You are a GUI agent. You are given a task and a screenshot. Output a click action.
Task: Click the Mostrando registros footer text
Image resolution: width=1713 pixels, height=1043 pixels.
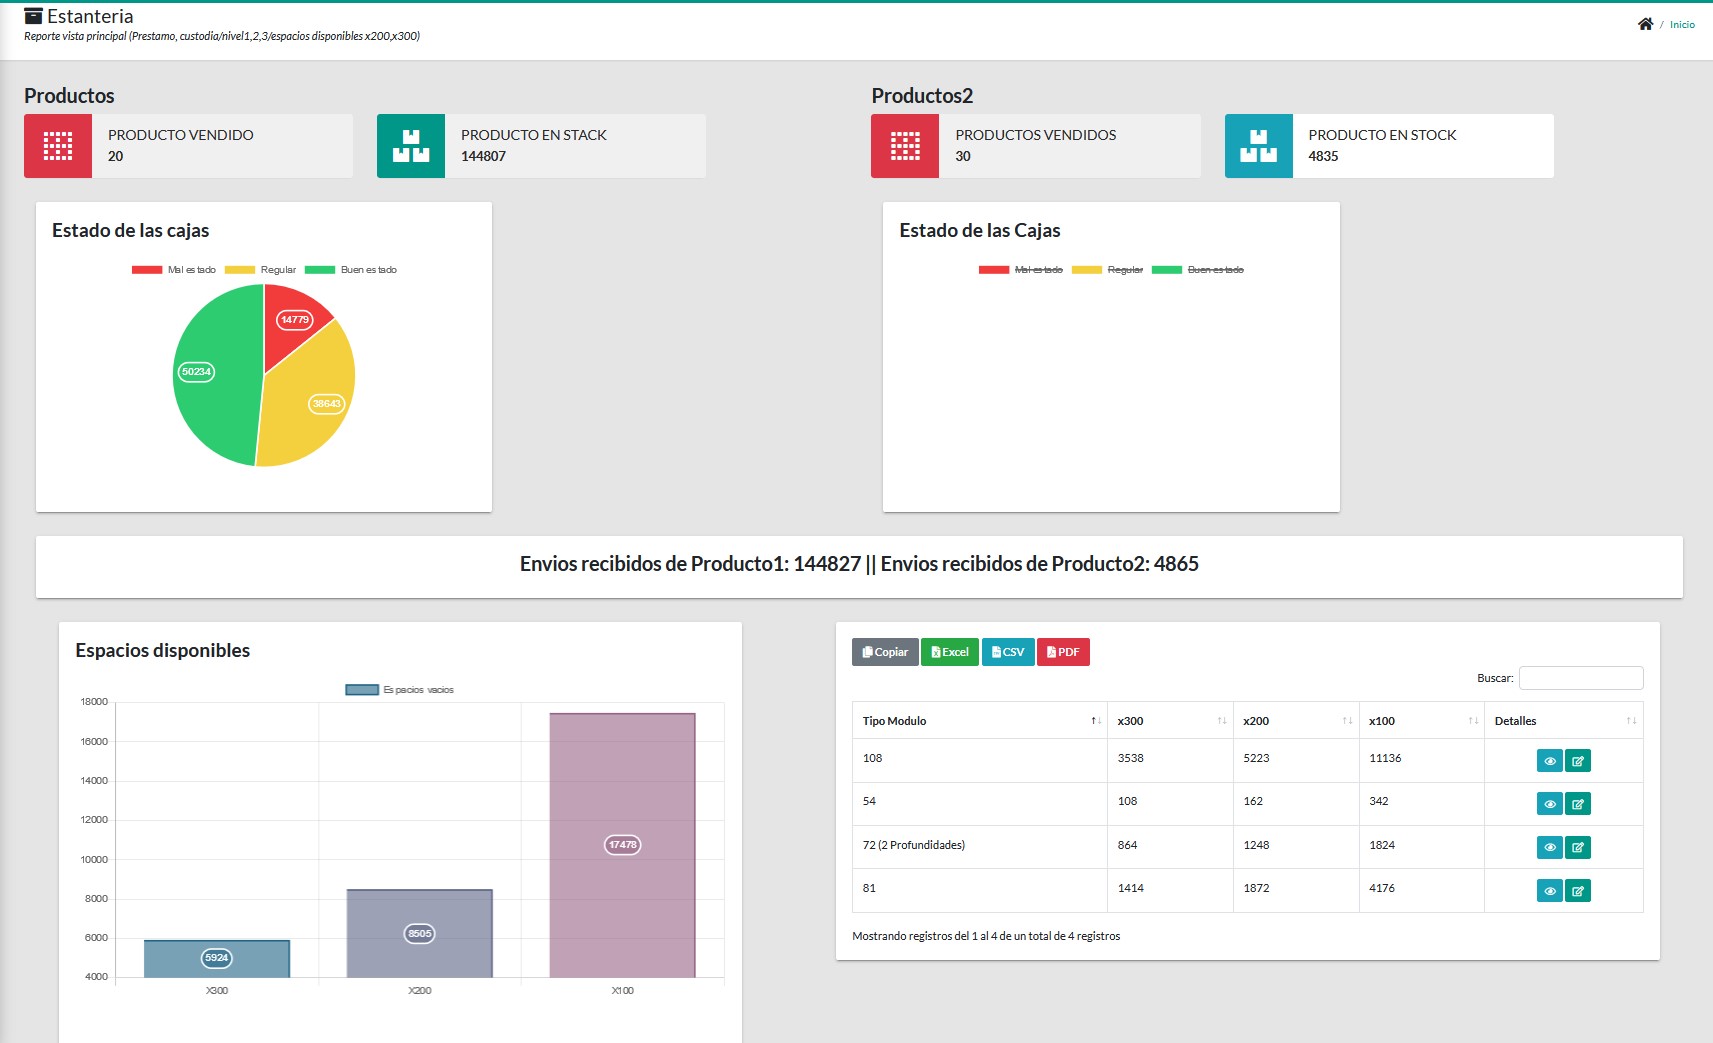pos(986,936)
